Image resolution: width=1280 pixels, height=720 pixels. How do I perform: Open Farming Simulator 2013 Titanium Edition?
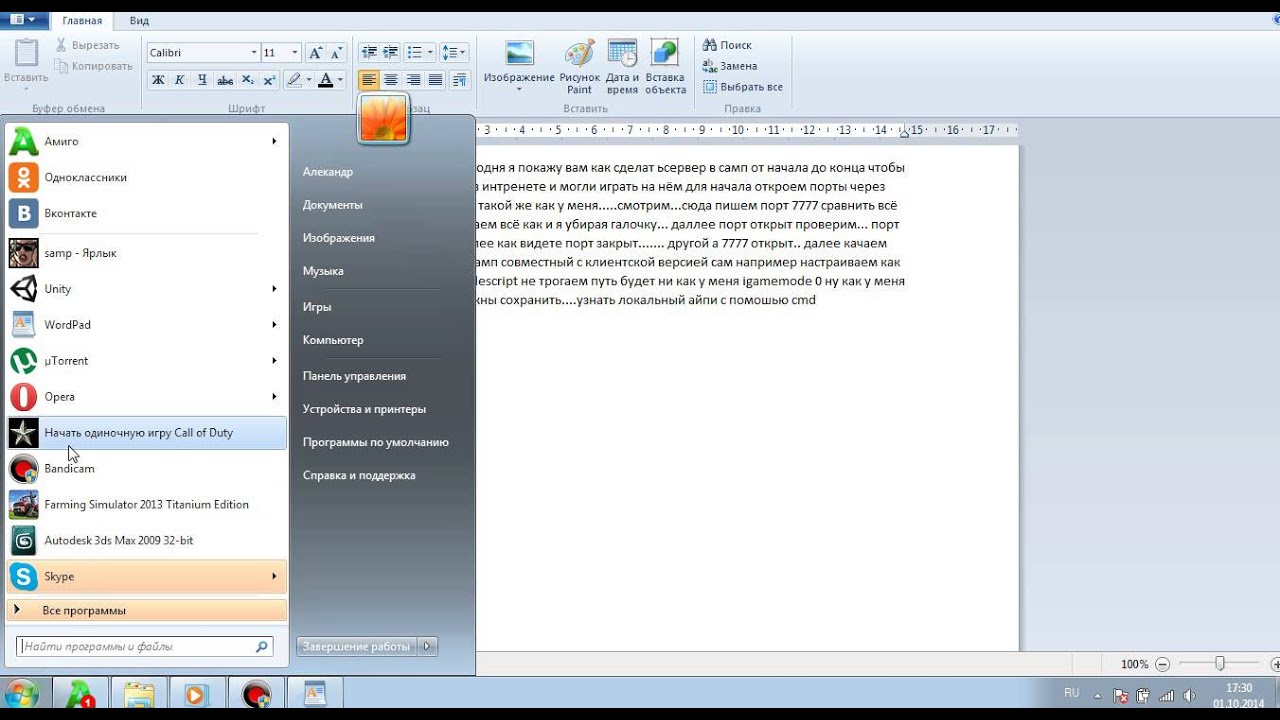[x=147, y=505]
